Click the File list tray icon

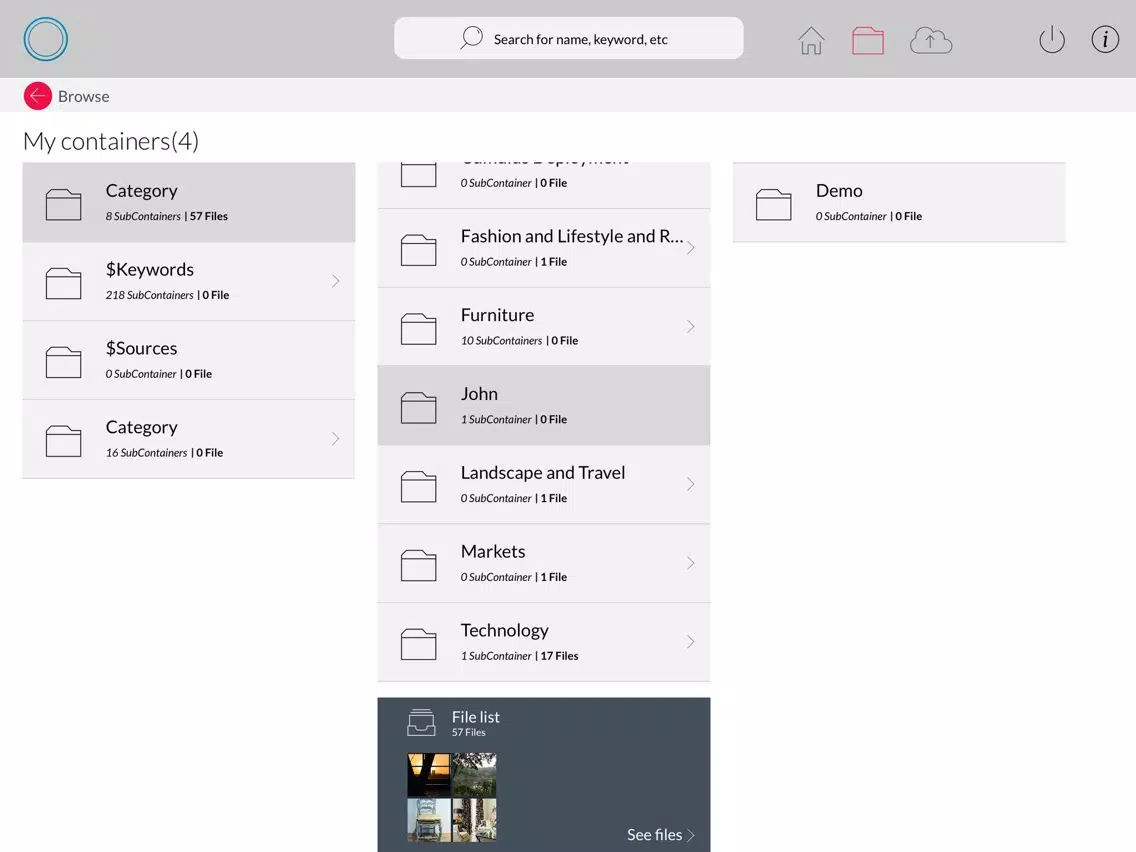(421, 722)
